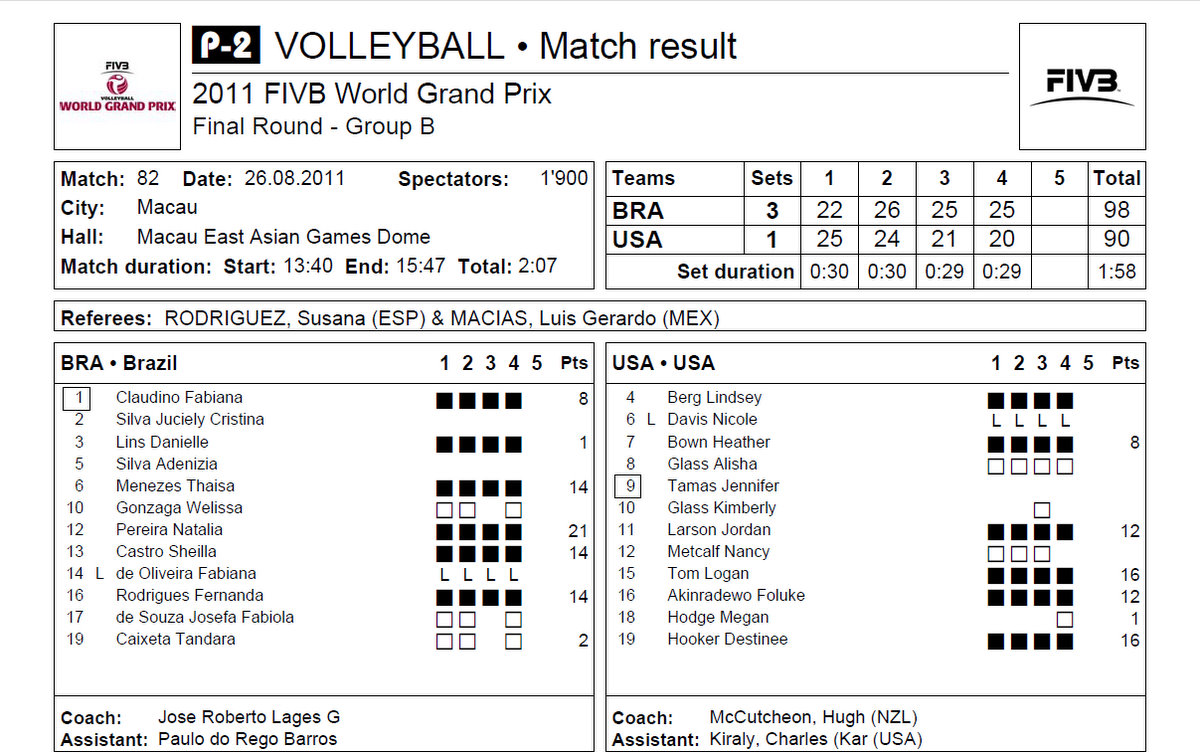This screenshot has width=1200, height=754.
Task: Click the player name Menezes Thaisa
Action: [x=175, y=486]
